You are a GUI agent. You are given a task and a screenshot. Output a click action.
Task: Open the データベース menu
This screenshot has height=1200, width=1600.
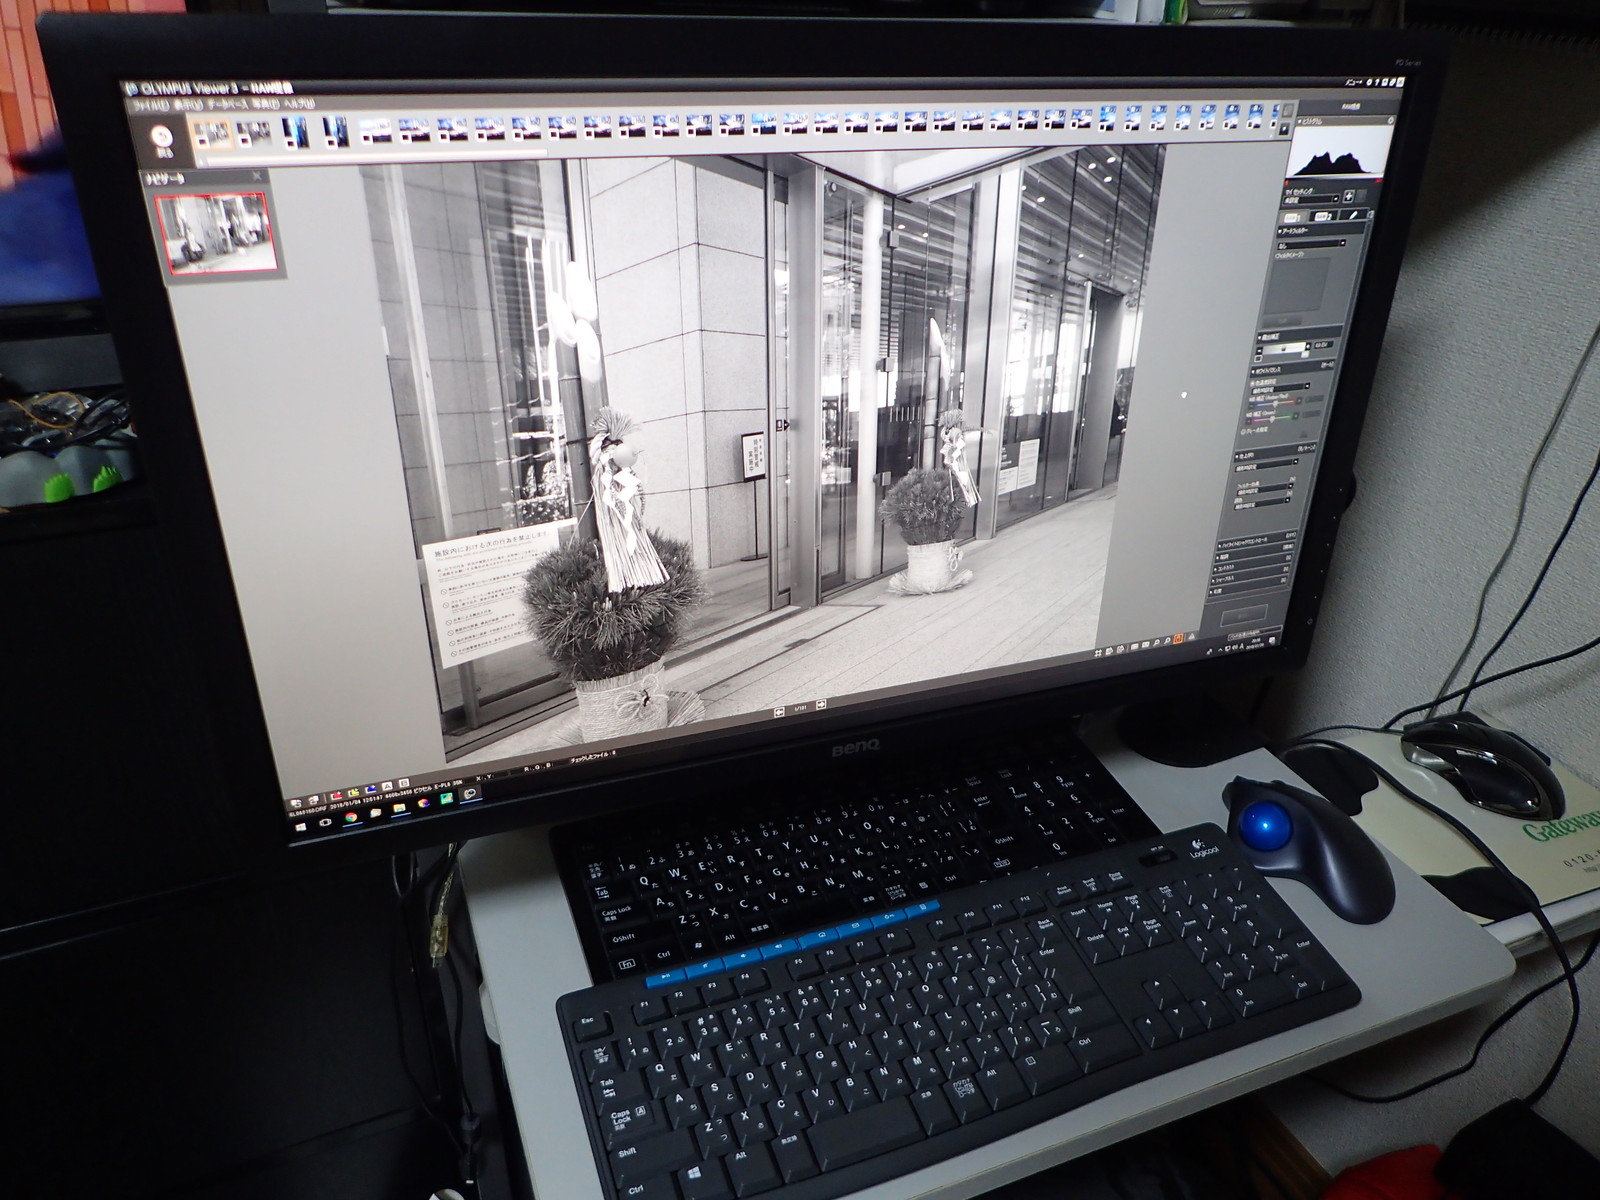pos(227,104)
